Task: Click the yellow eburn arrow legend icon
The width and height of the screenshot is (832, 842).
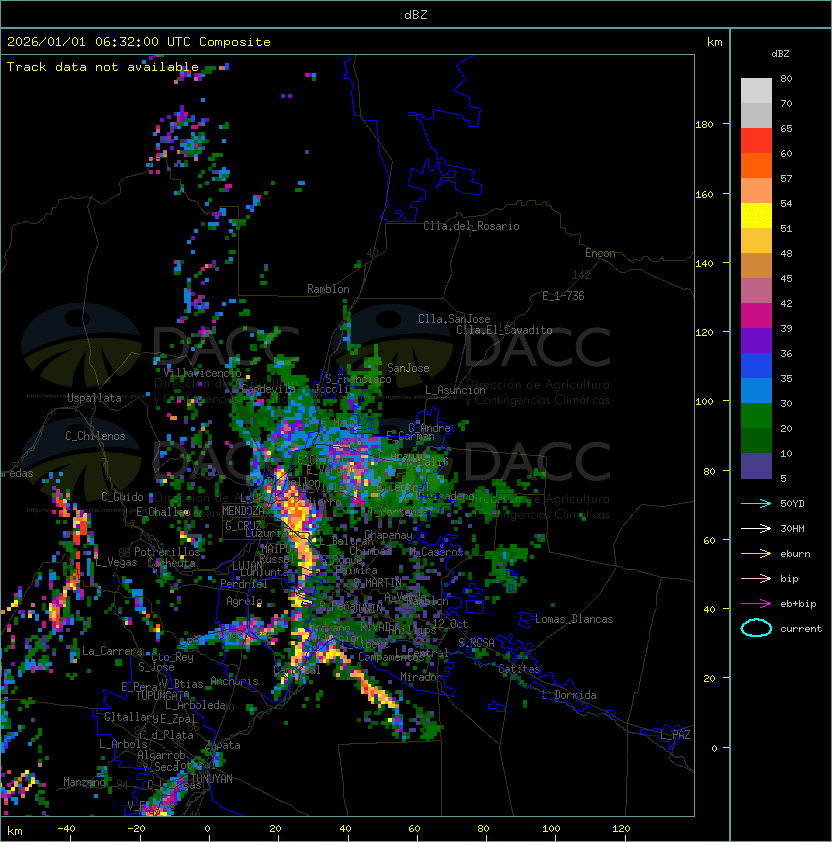Action: [756, 554]
